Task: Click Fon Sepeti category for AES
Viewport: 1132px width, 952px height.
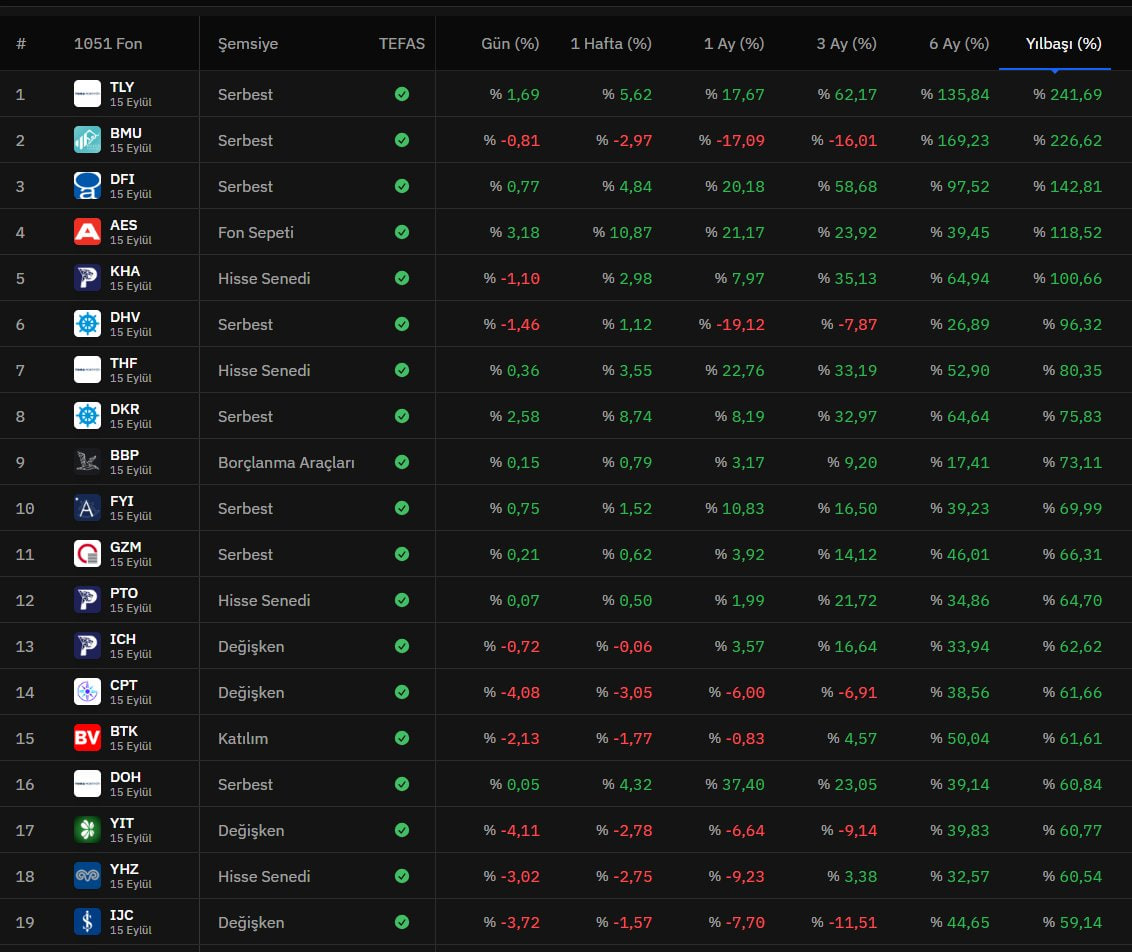Action: point(256,232)
